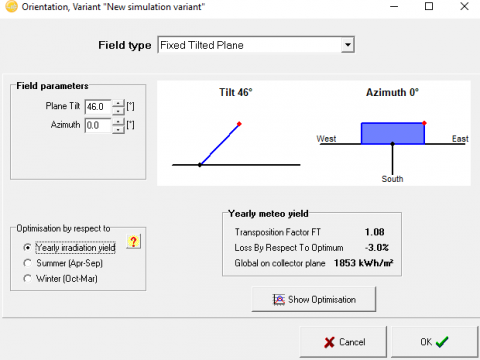Decrease Plane Tilt with down arrow
Viewport: 480px width, 360px height.
(x=118, y=111)
